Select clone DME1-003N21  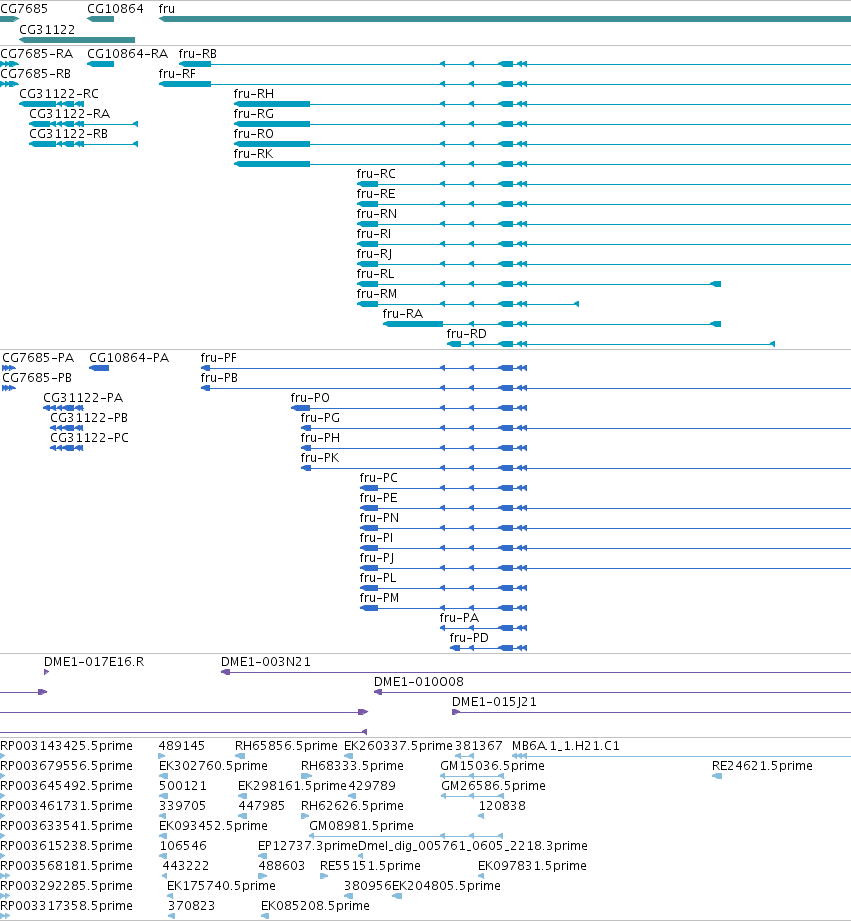coord(265,661)
